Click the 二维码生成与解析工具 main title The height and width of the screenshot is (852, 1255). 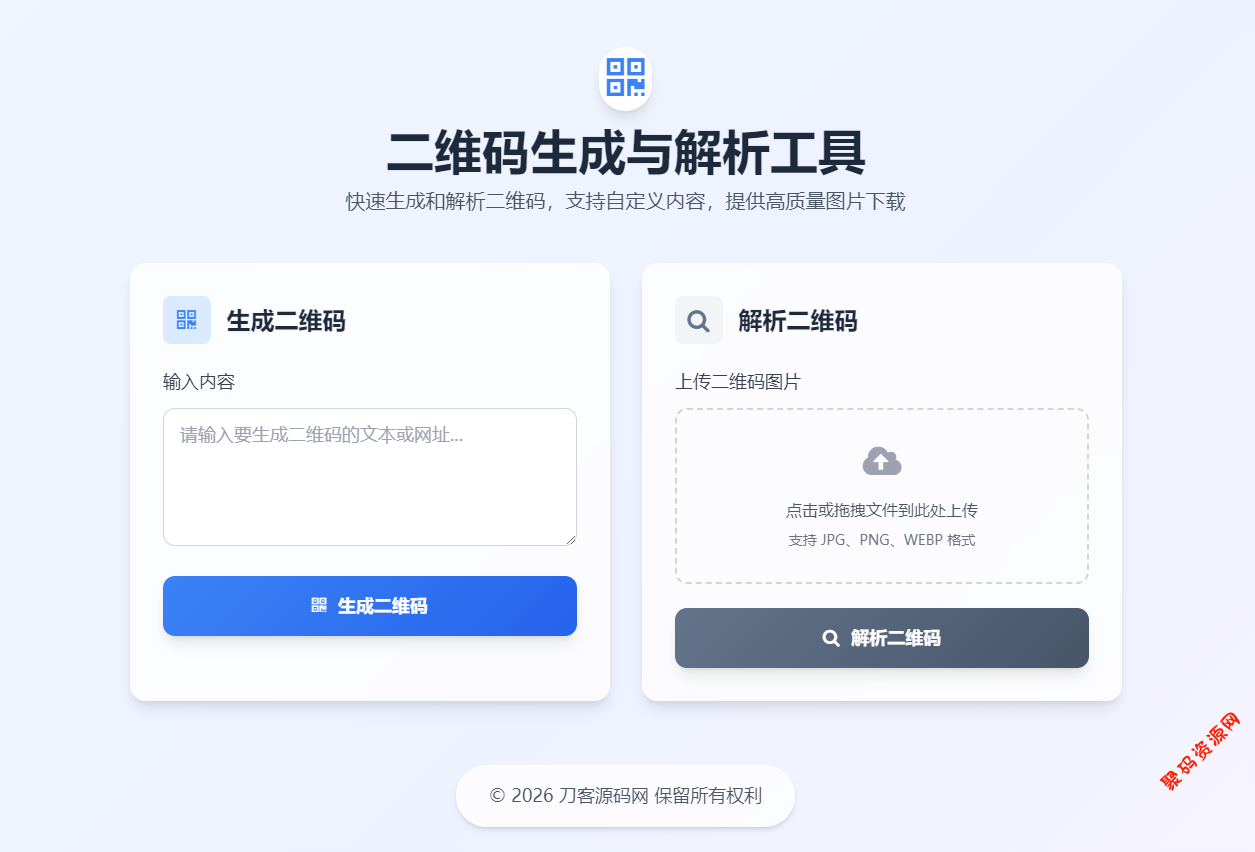click(x=626, y=153)
